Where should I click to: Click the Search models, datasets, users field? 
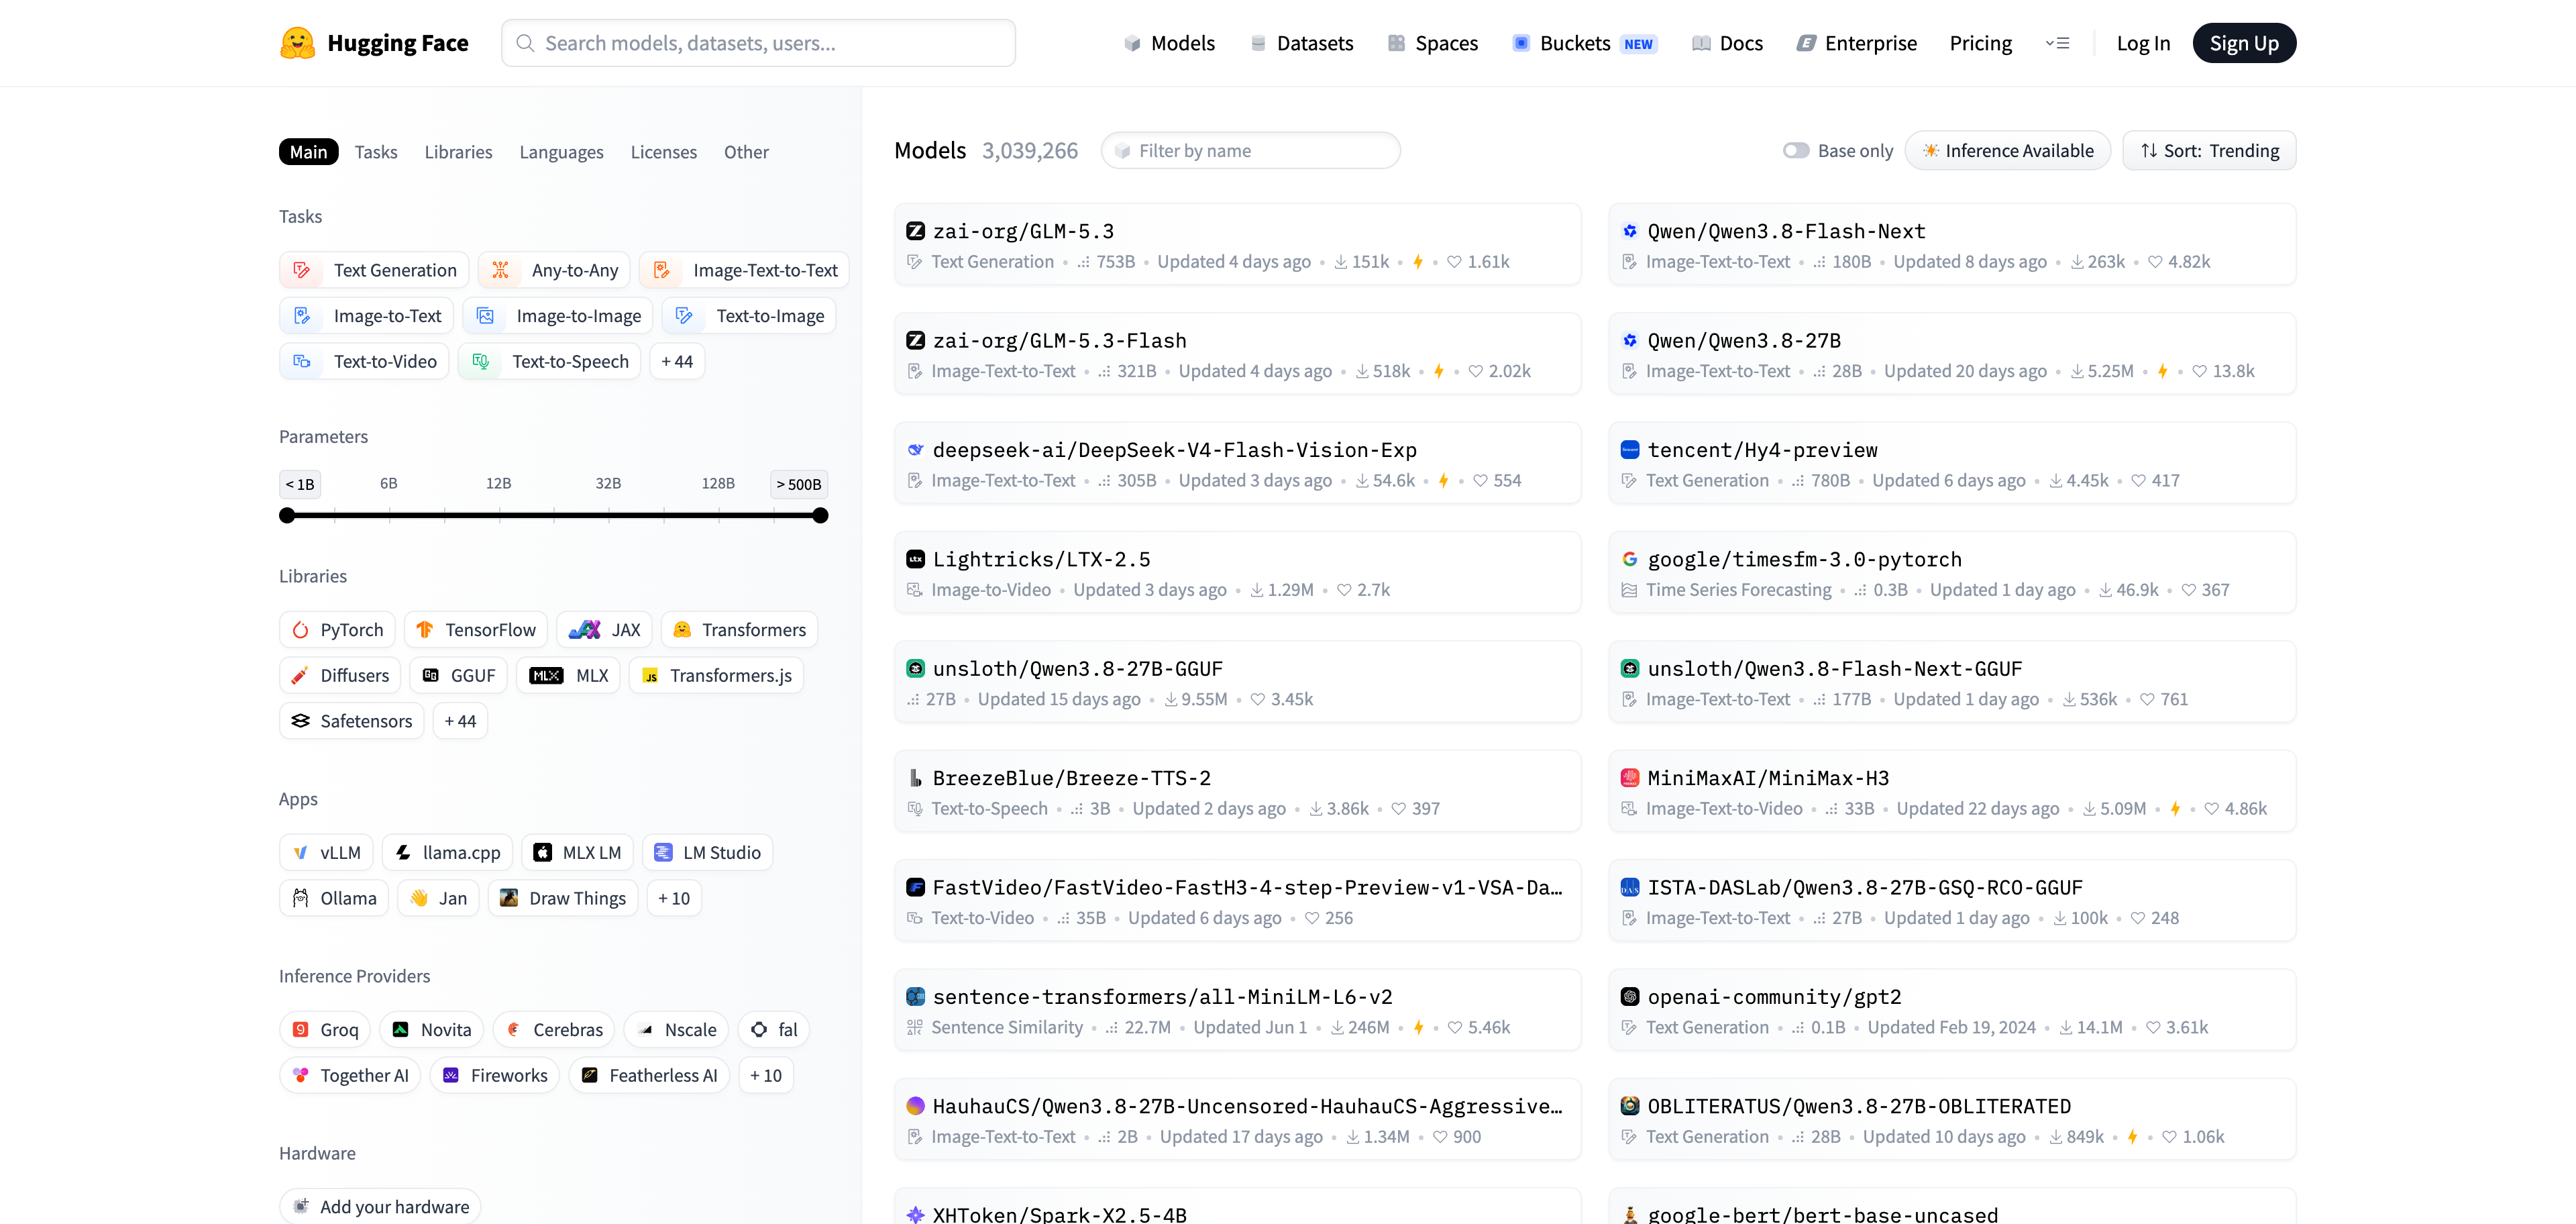point(758,43)
